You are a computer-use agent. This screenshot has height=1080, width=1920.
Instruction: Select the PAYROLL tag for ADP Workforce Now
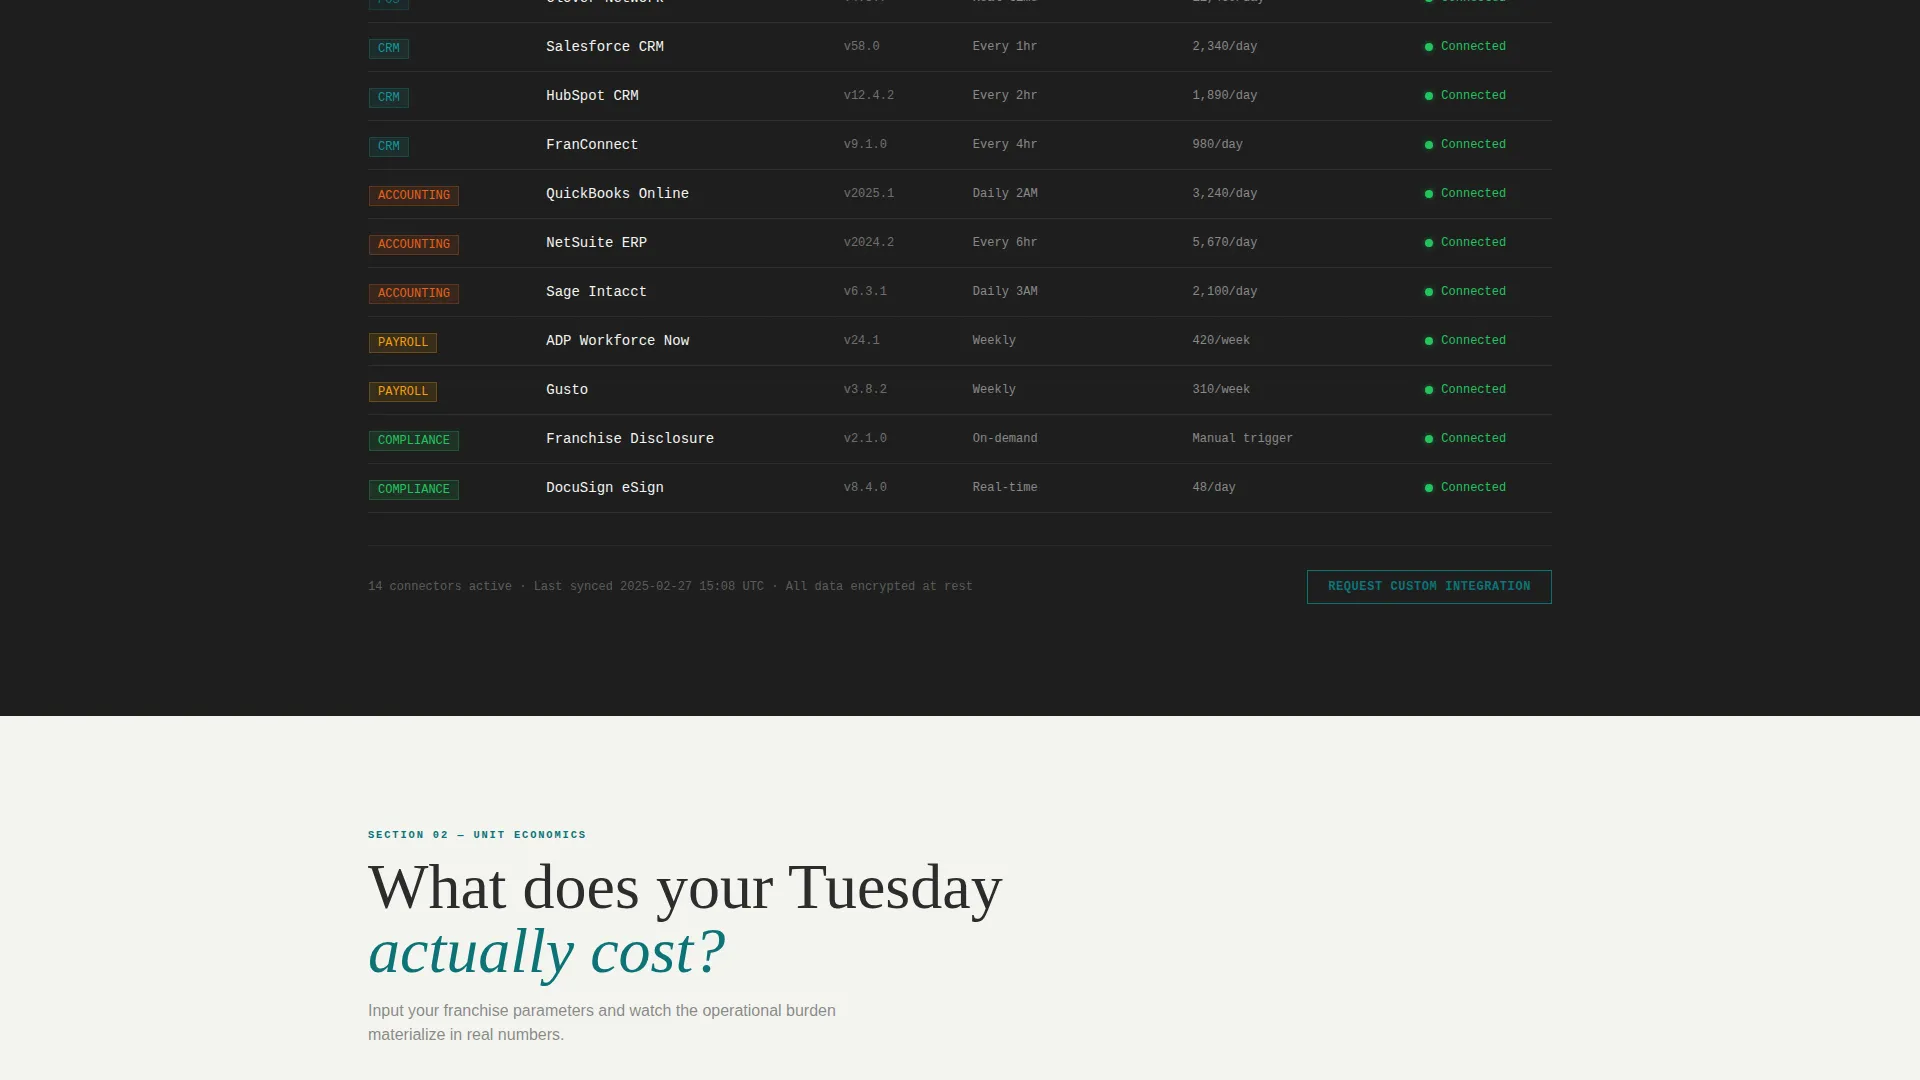point(403,342)
